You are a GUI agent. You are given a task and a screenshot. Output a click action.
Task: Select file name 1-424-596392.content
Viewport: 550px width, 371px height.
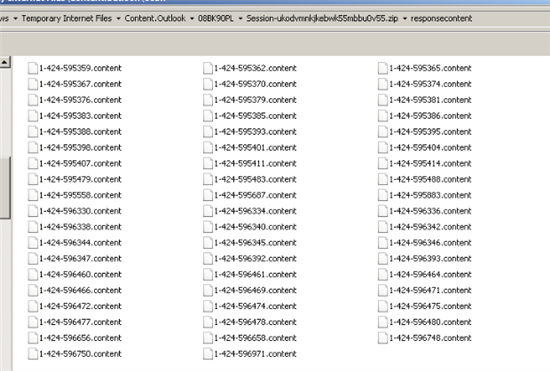[255, 258]
